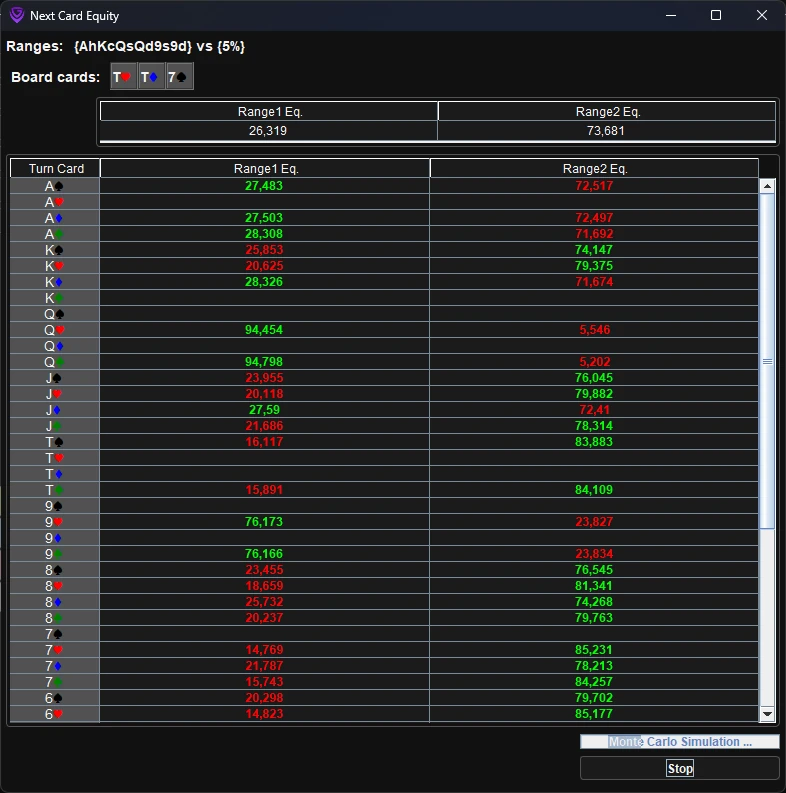Click the seven of spades board card
This screenshot has width=786, height=793.
(179, 77)
